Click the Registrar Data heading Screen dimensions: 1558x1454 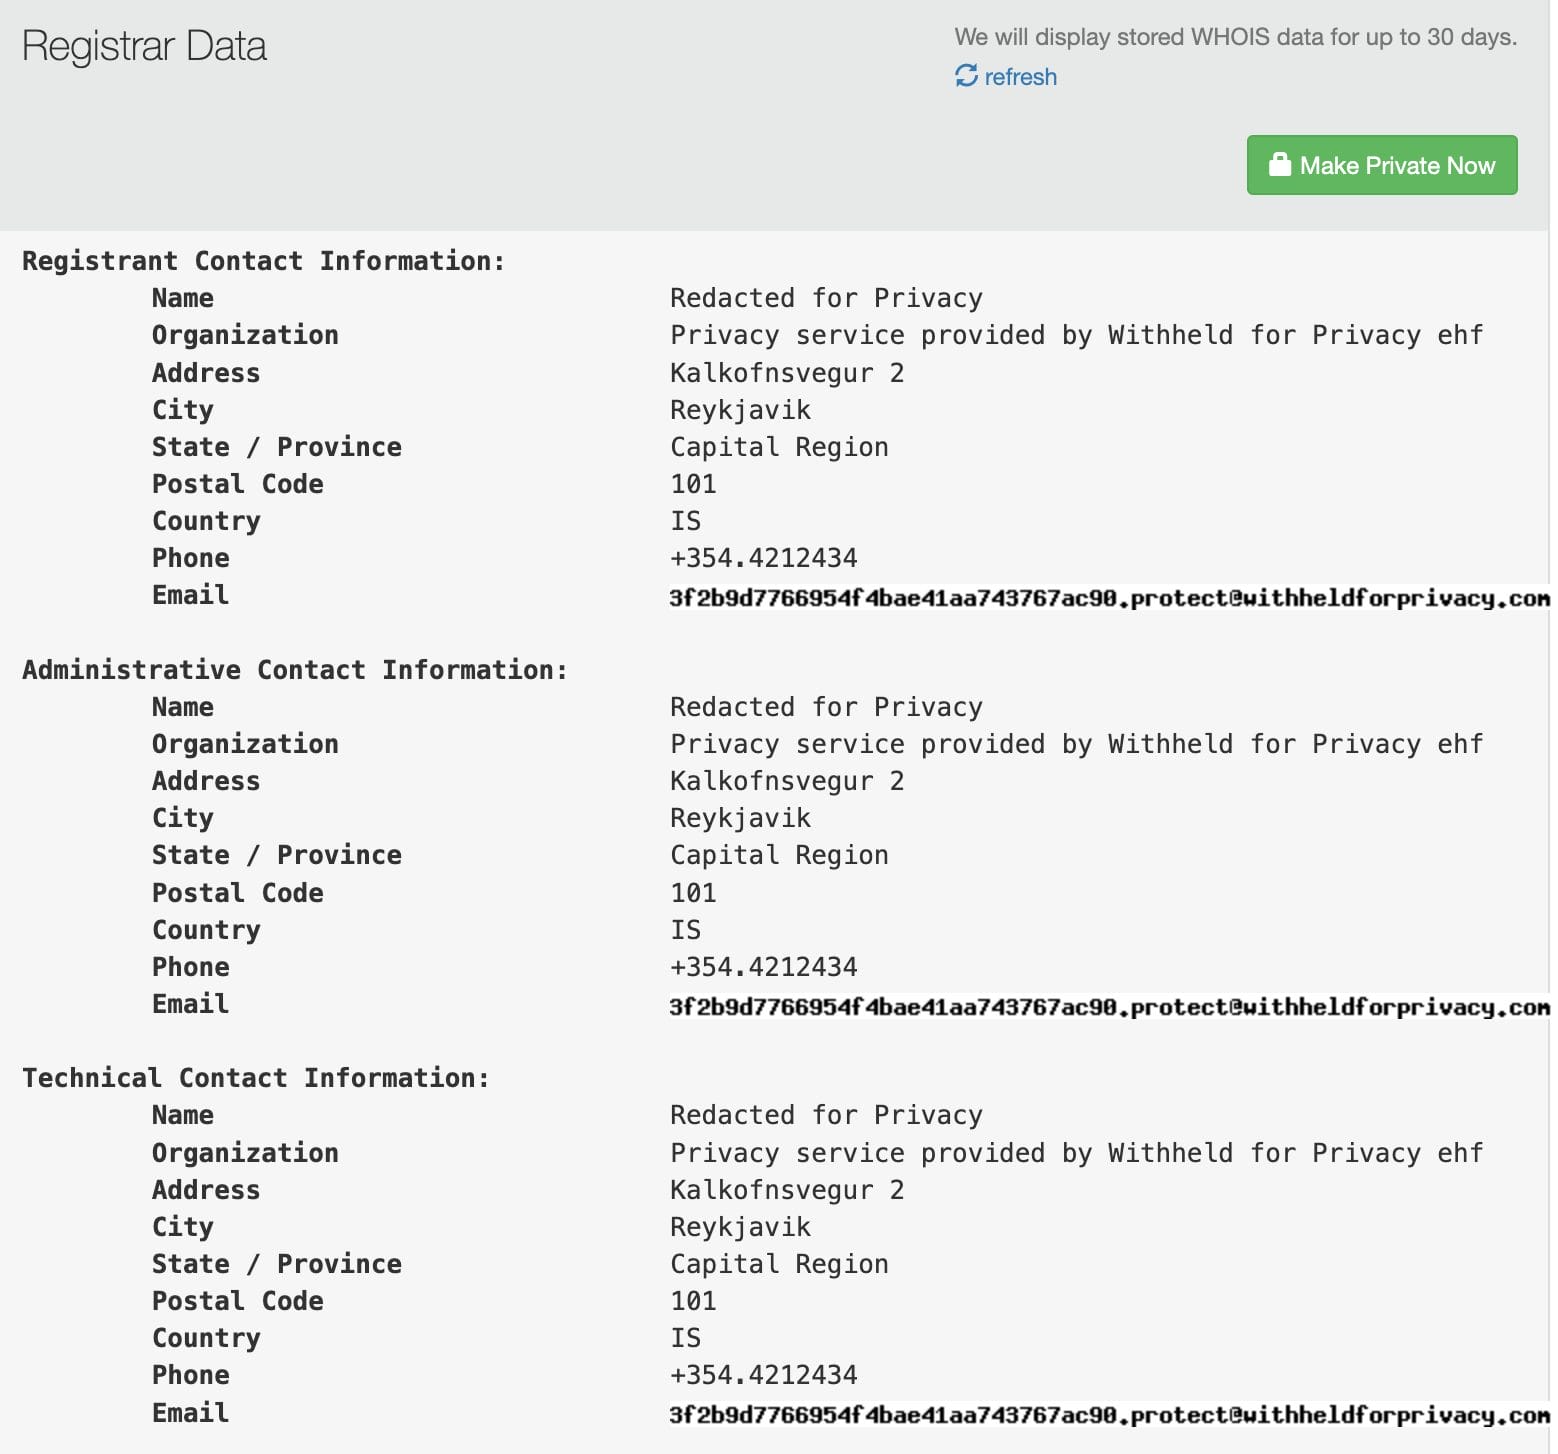pyautogui.click(x=144, y=47)
